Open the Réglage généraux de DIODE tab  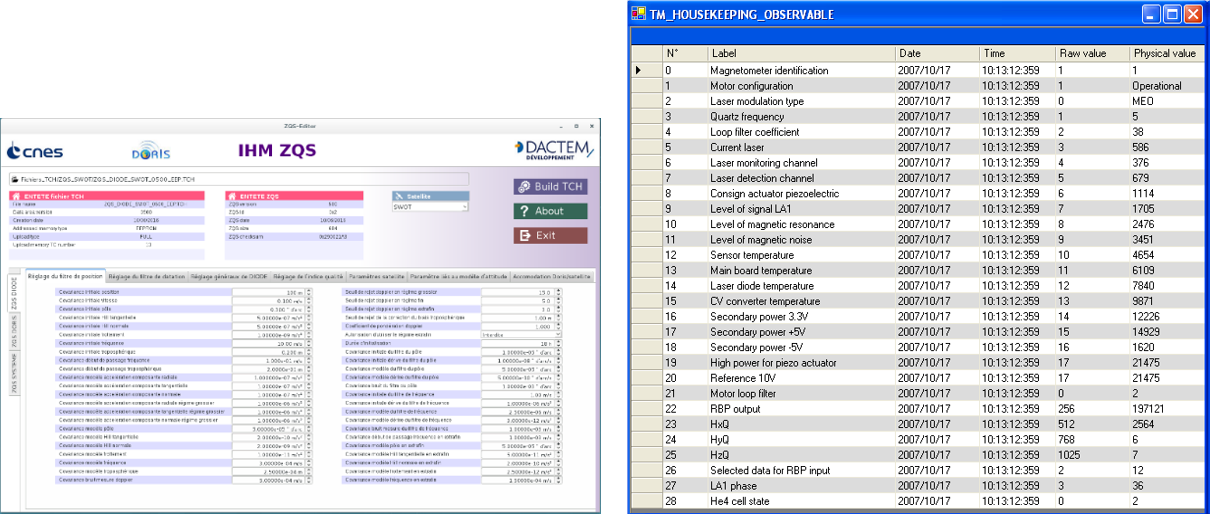(x=228, y=275)
